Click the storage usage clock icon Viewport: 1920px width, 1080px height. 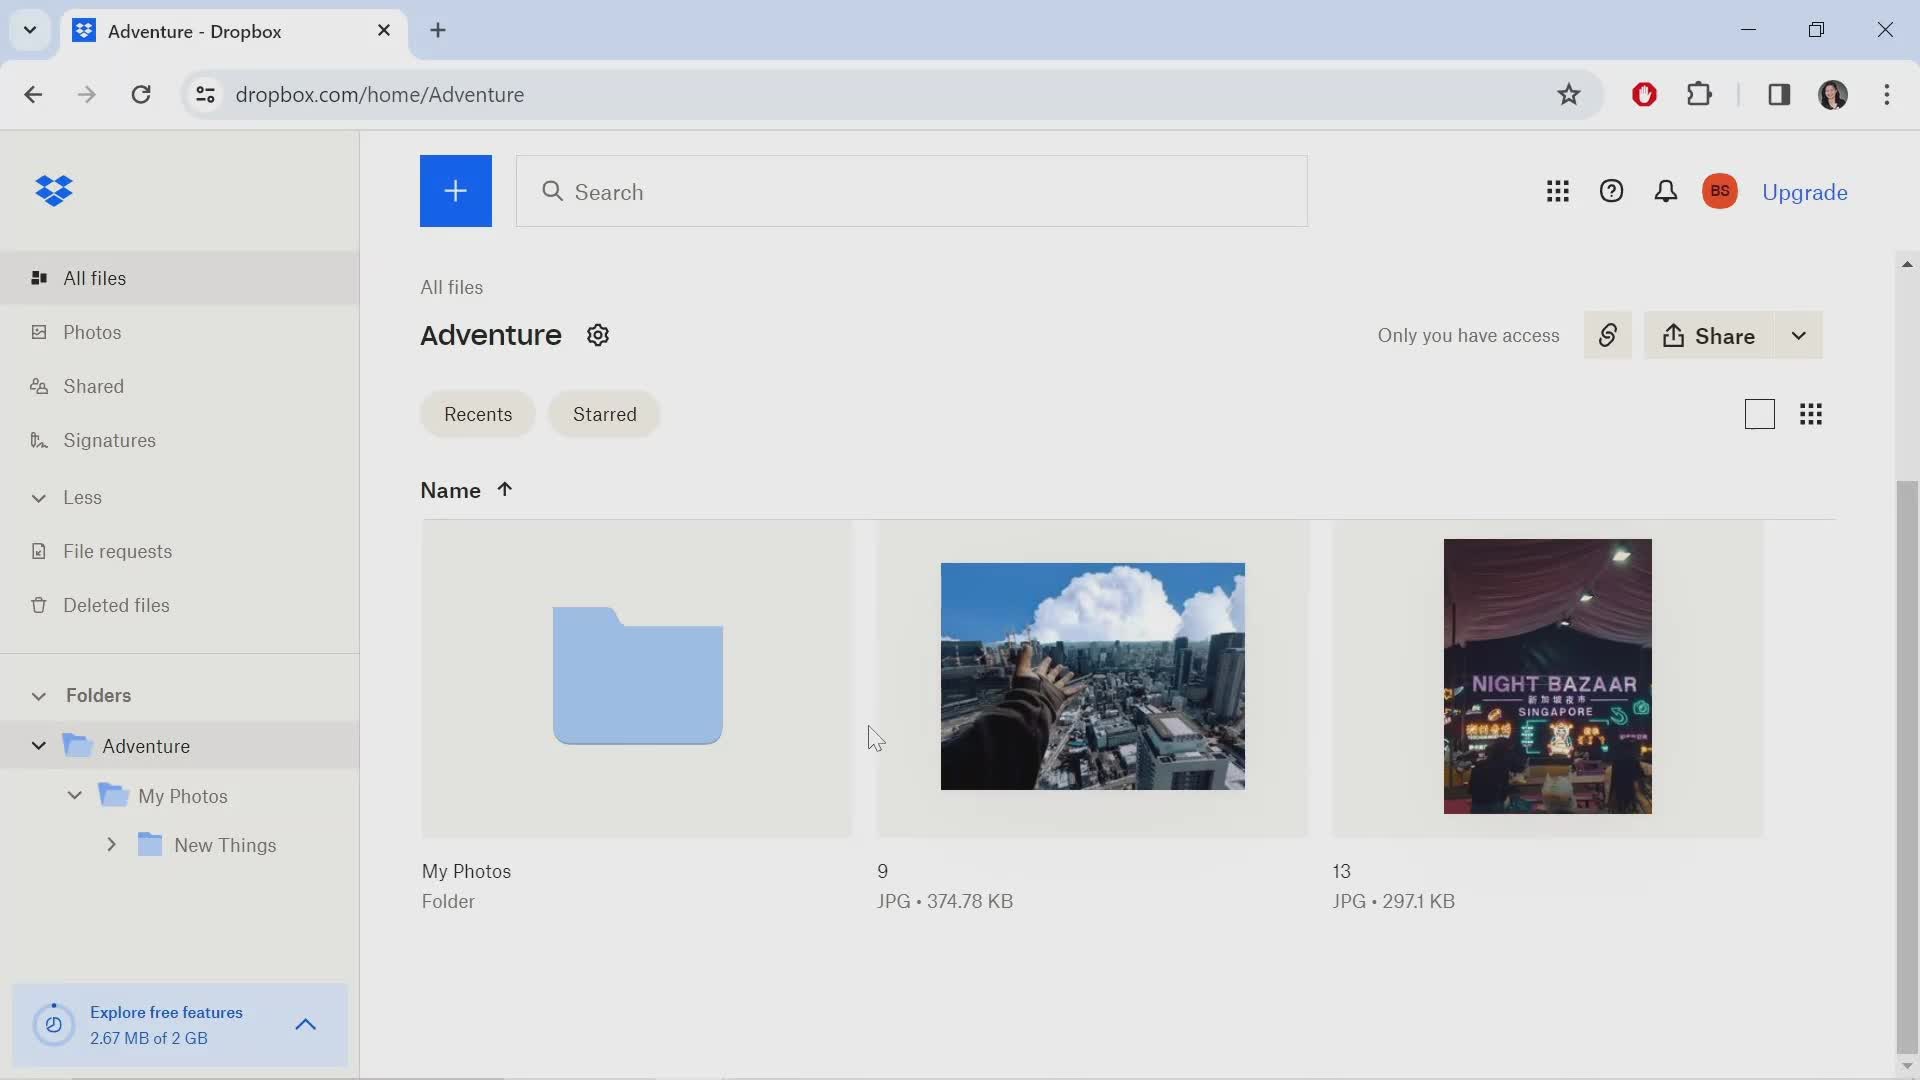coord(54,1024)
